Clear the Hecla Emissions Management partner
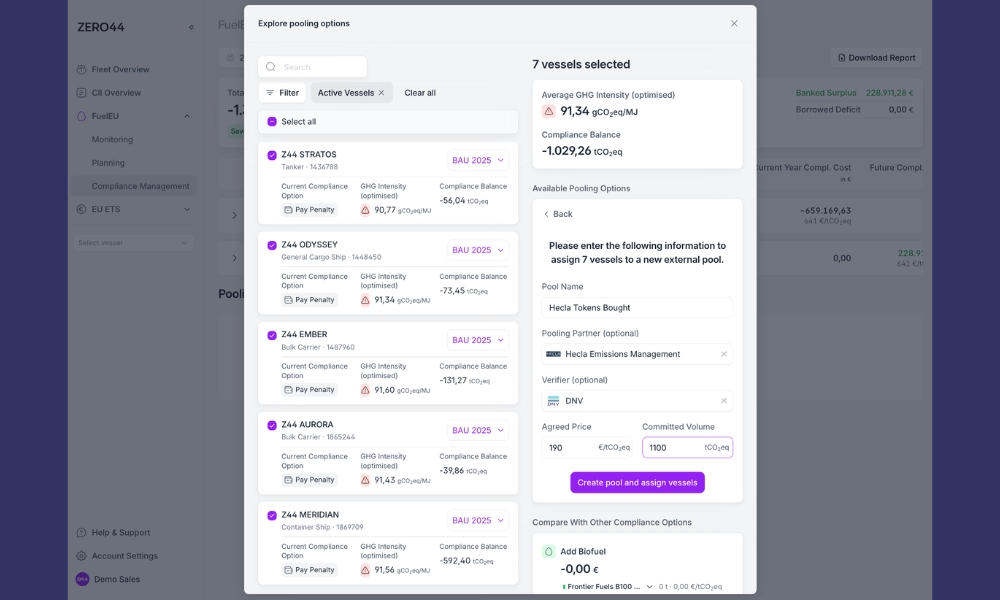This screenshot has width=1000, height=600. click(x=724, y=354)
